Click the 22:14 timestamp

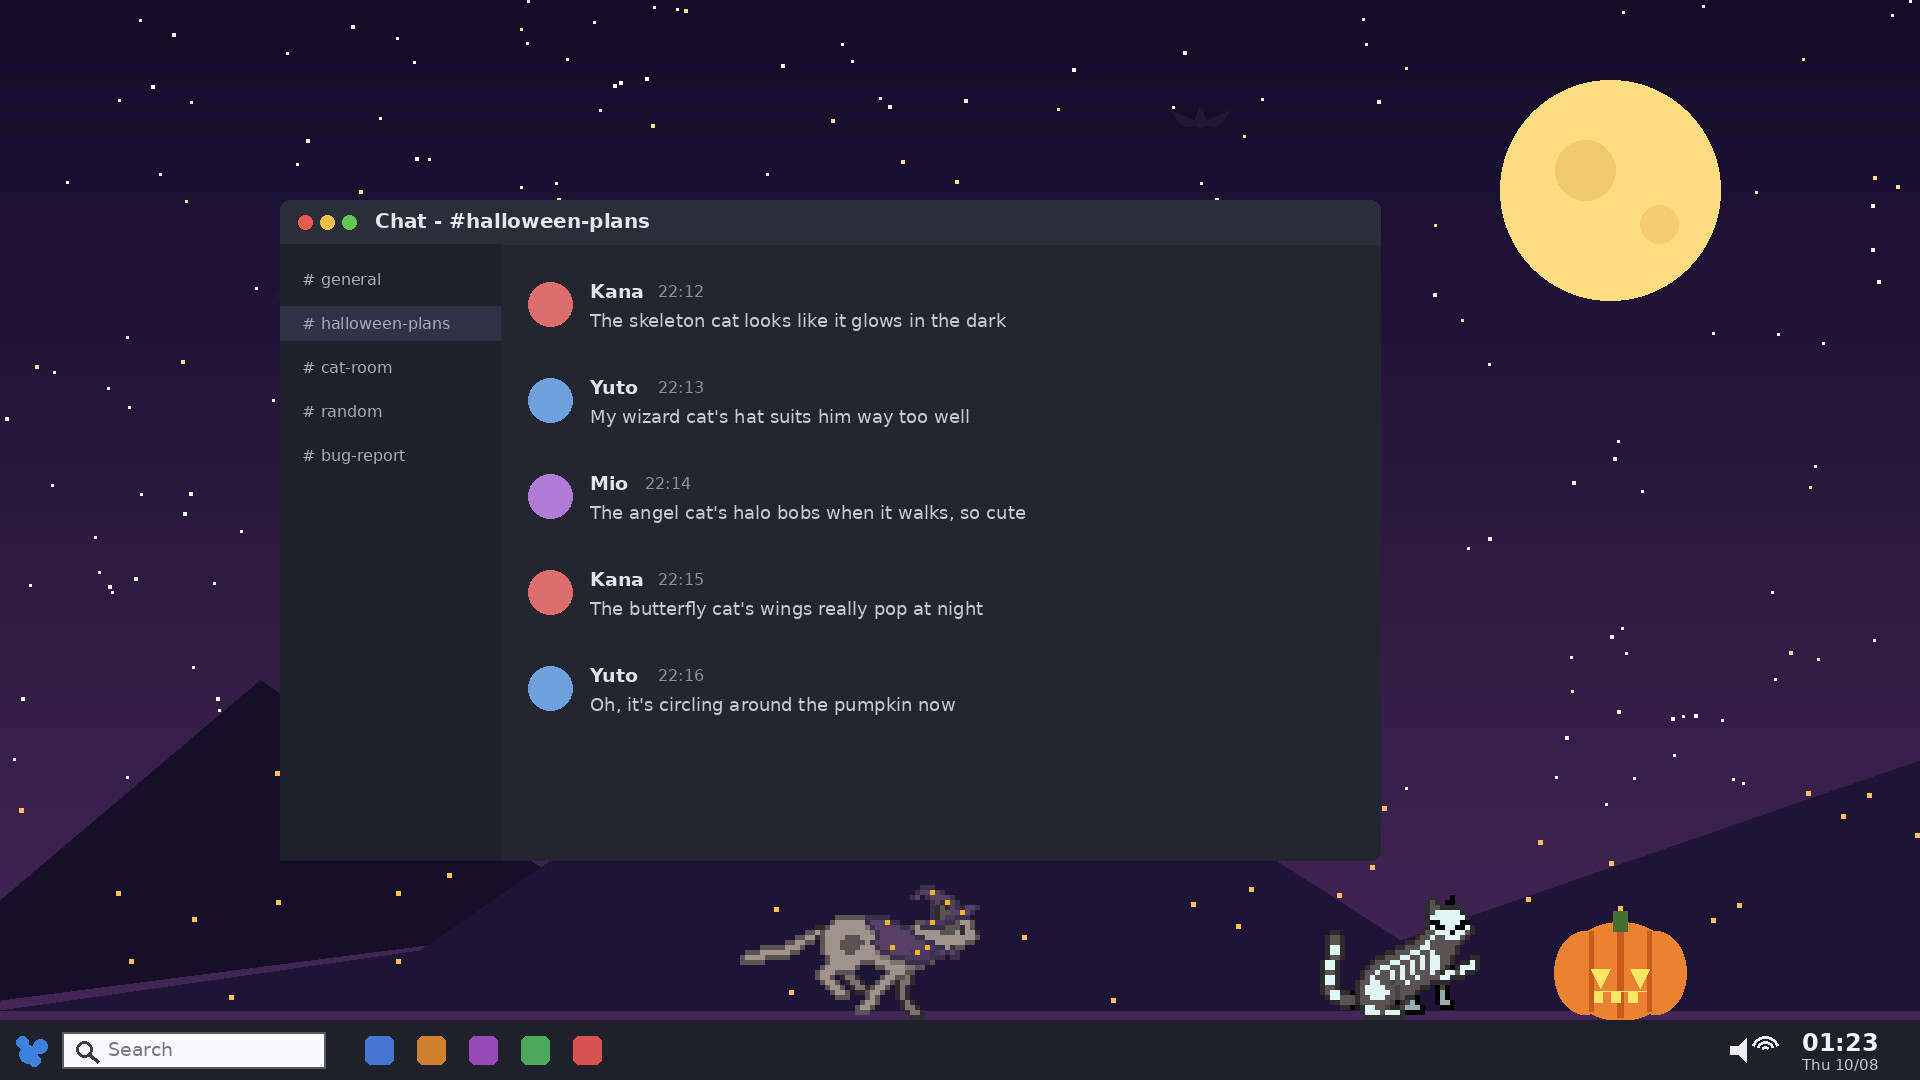668,484
